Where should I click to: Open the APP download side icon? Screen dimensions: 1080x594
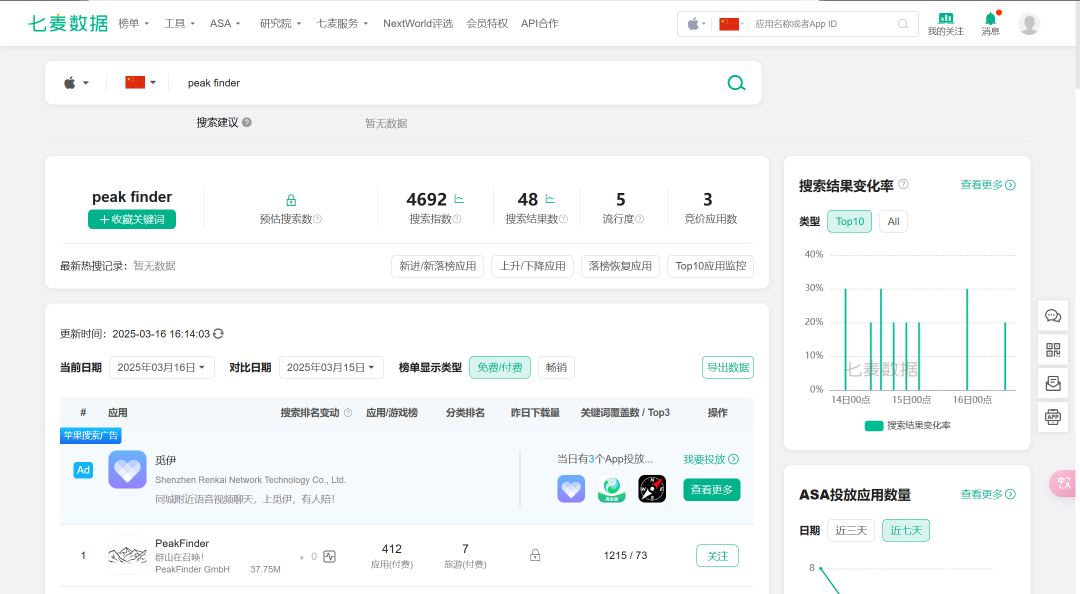[x=1053, y=417]
